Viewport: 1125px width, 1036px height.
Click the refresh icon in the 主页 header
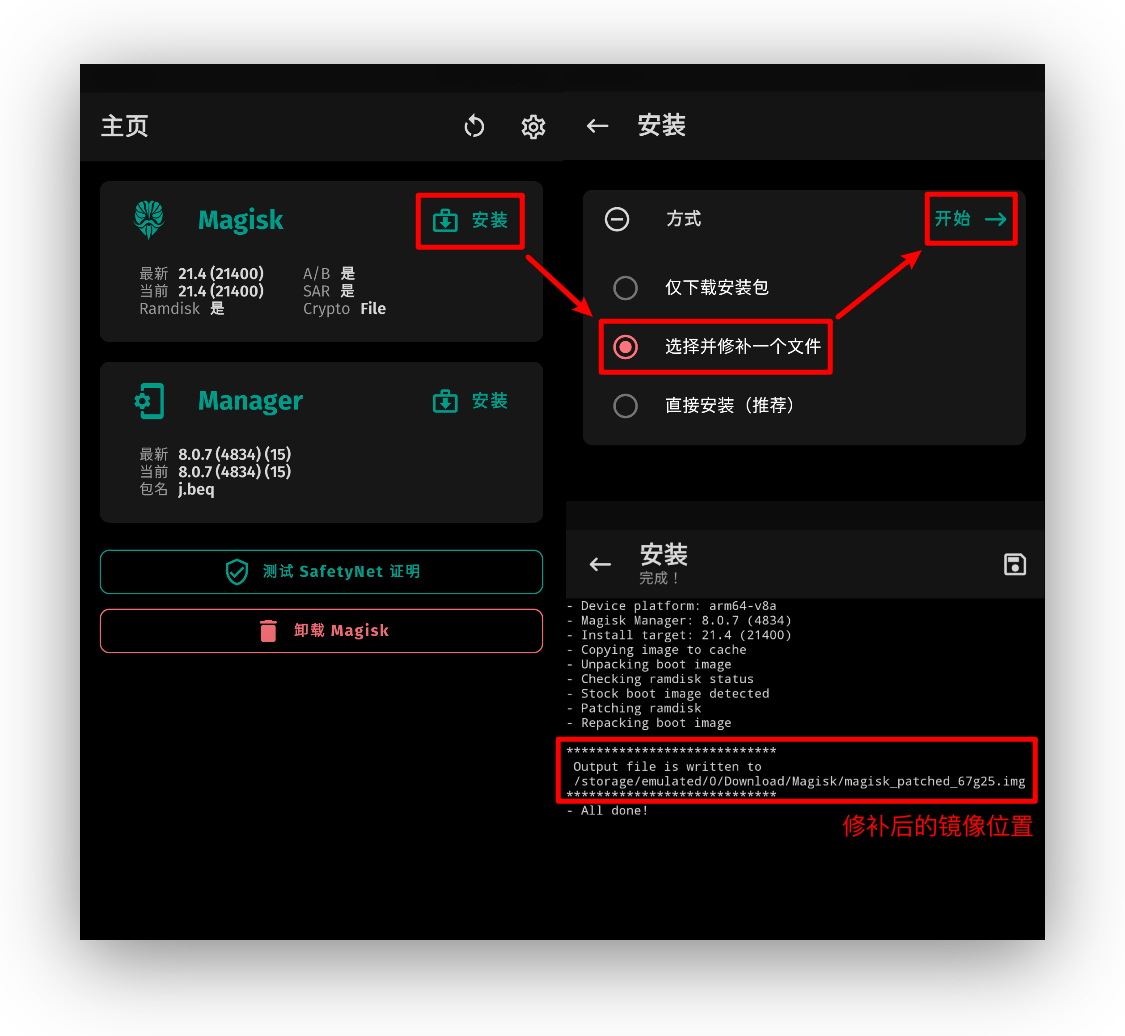[x=474, y=126]
